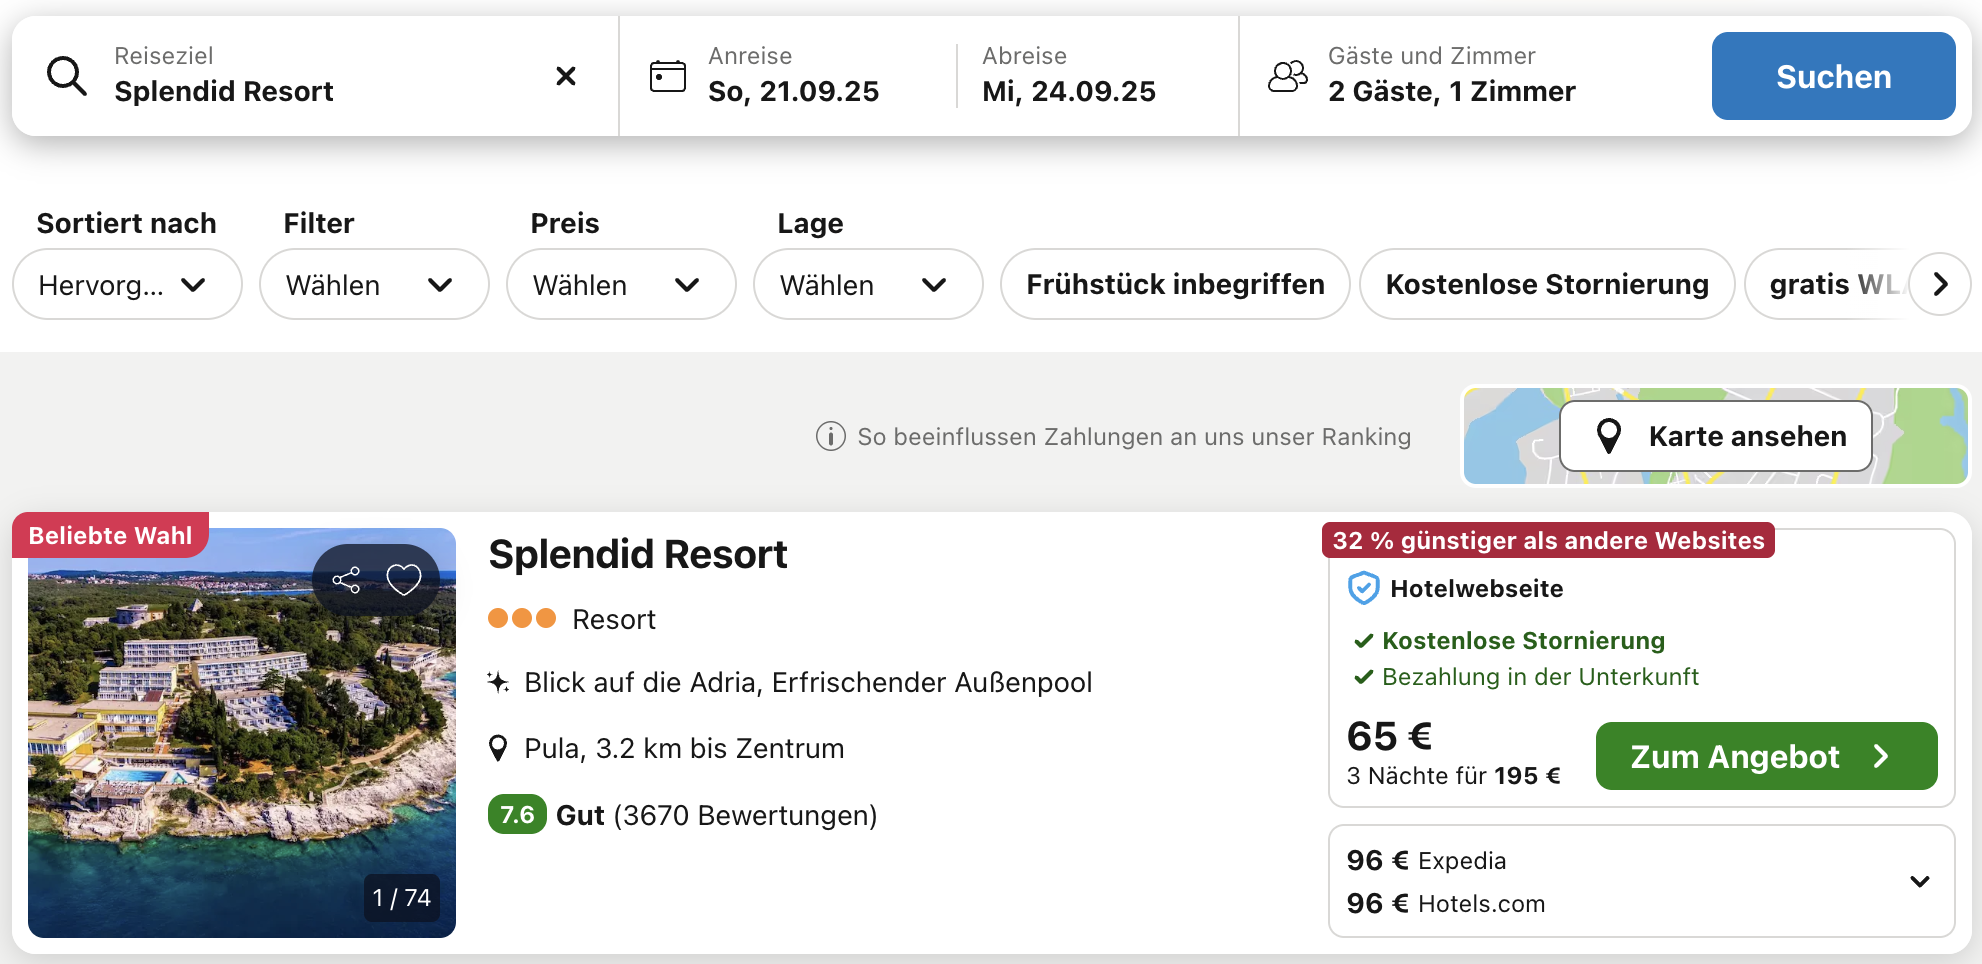Click 32 % günstiger als andere Websites
Viewport: 1982px width, 964px height.
tap(1548, 540)
